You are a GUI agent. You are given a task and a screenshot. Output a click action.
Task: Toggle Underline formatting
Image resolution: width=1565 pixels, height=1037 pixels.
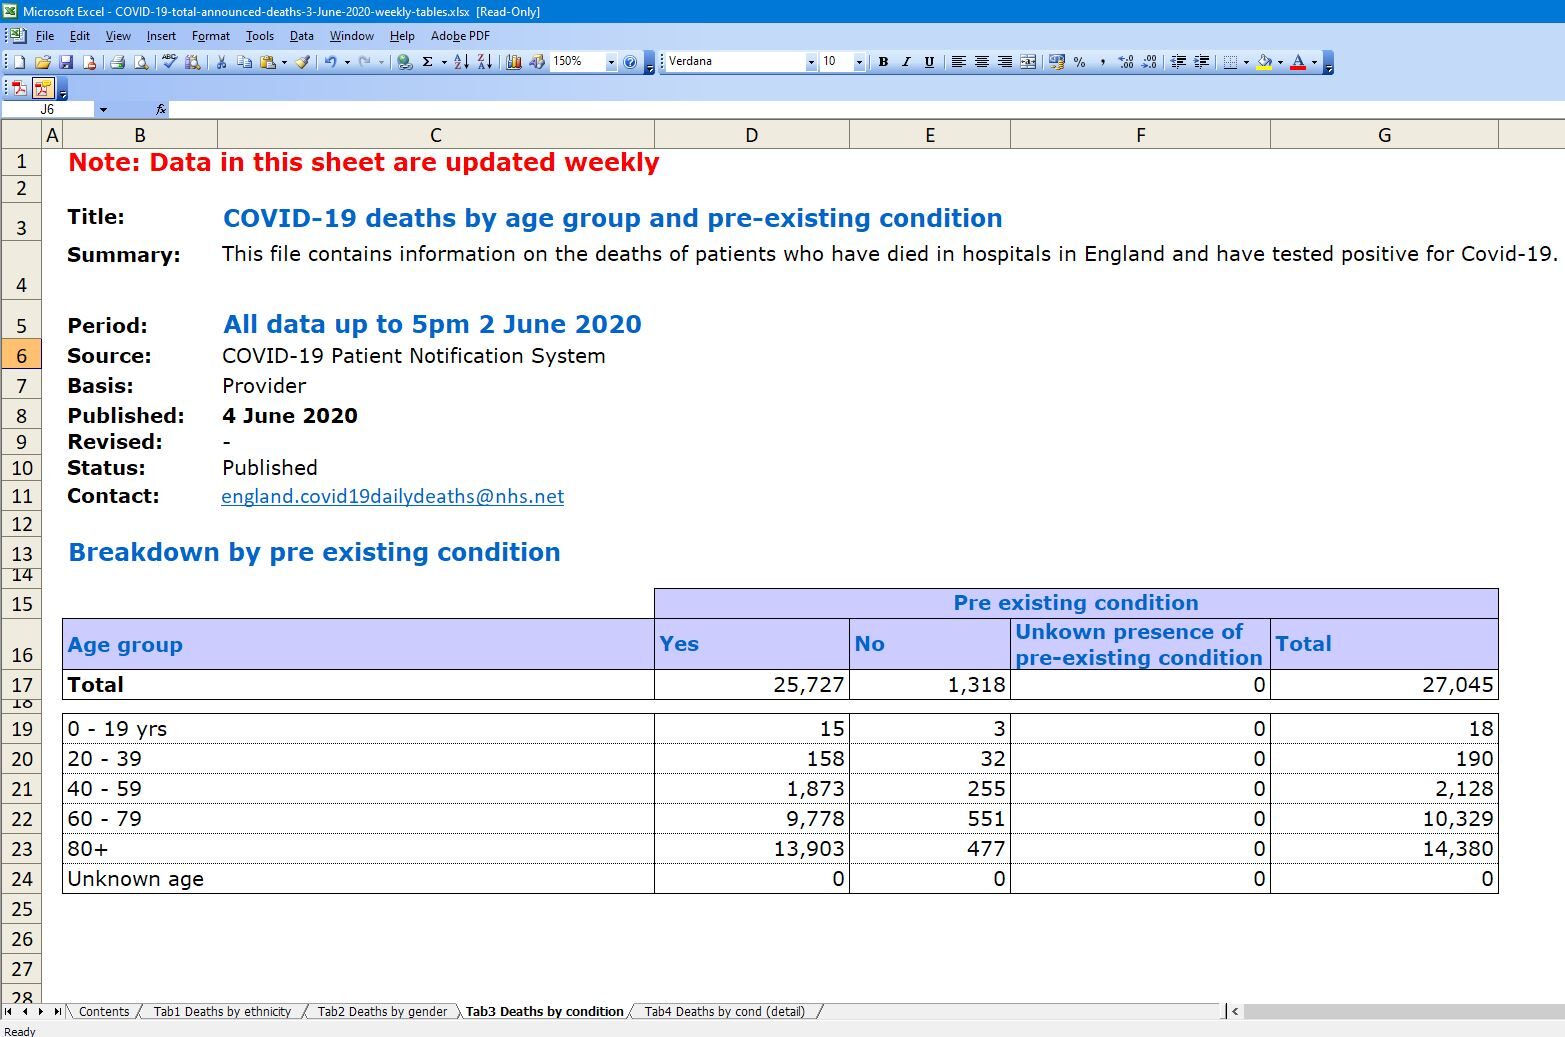pos(929,62)
